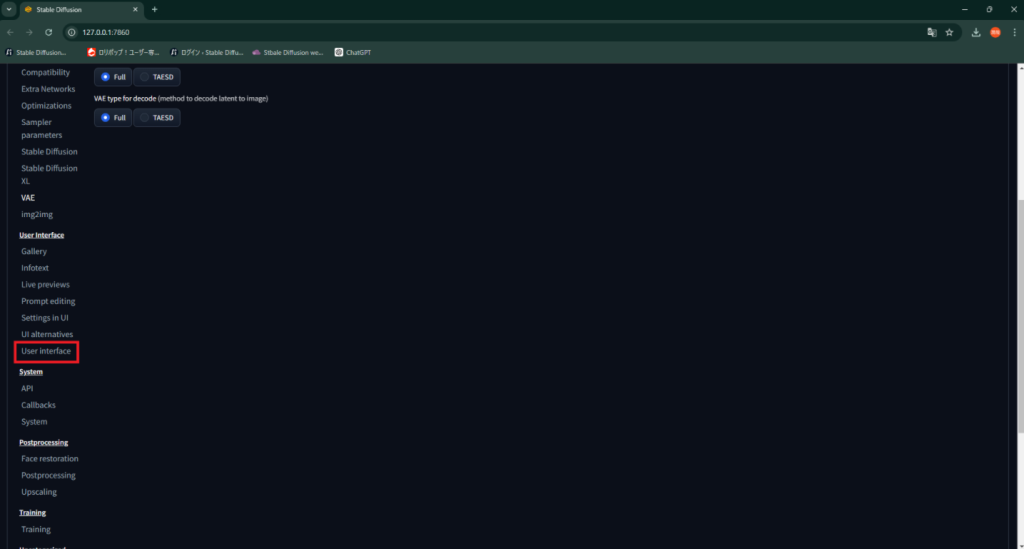Screen dimensions: 1024x549
Task: Open the translate page icon
Action: 932,32
